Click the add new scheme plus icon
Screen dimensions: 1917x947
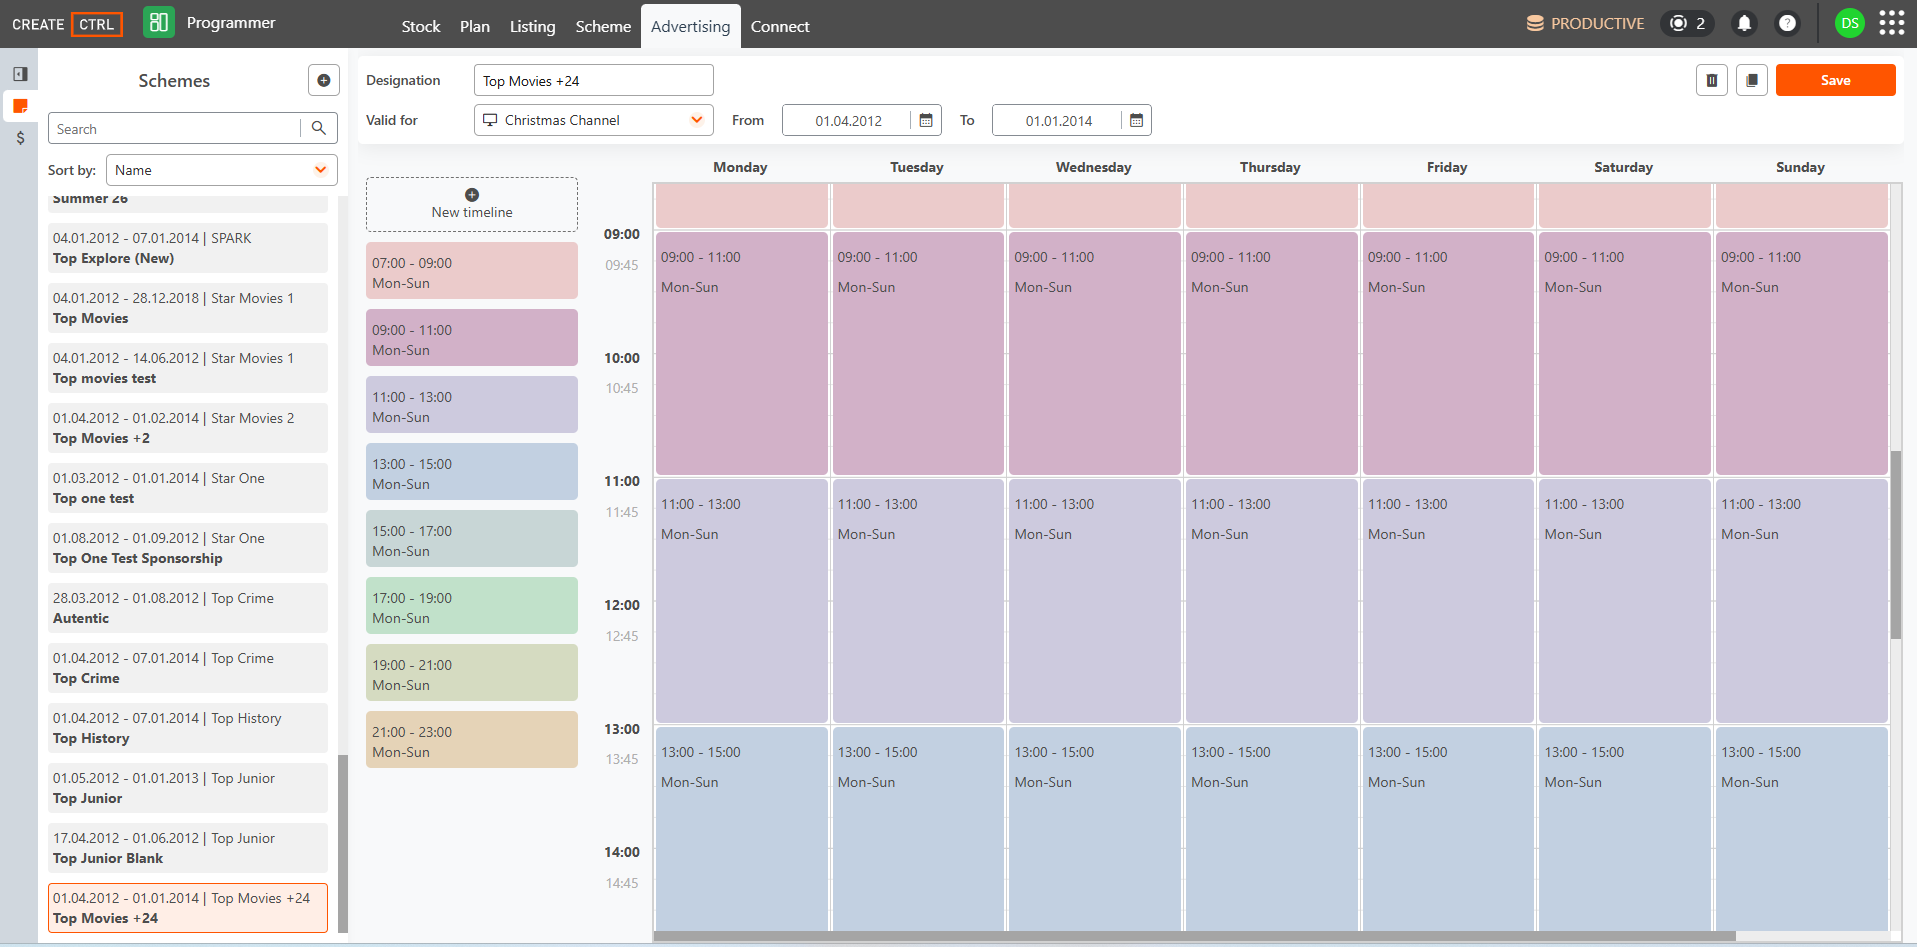[324, 80]
